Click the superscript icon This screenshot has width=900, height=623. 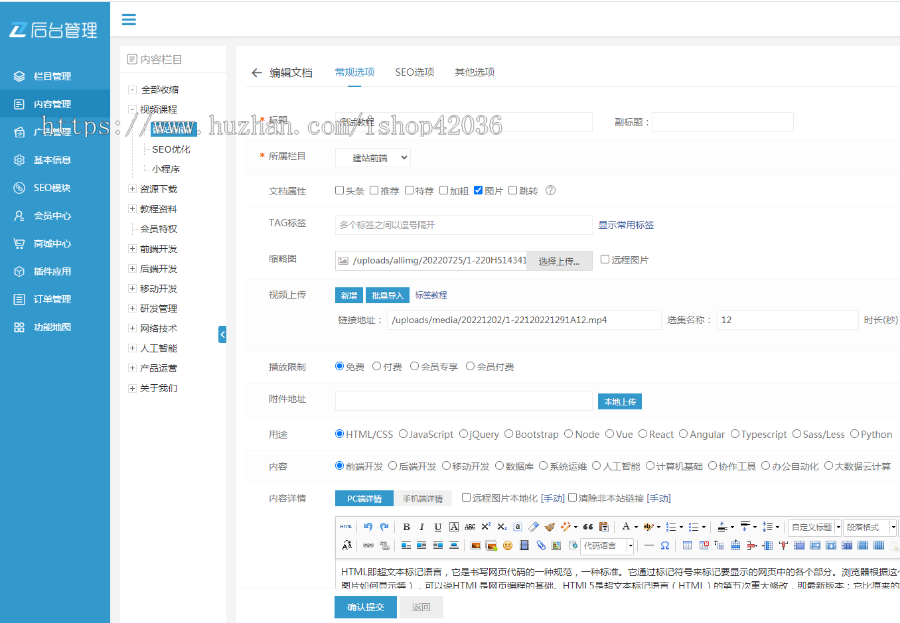pos(486,527)
